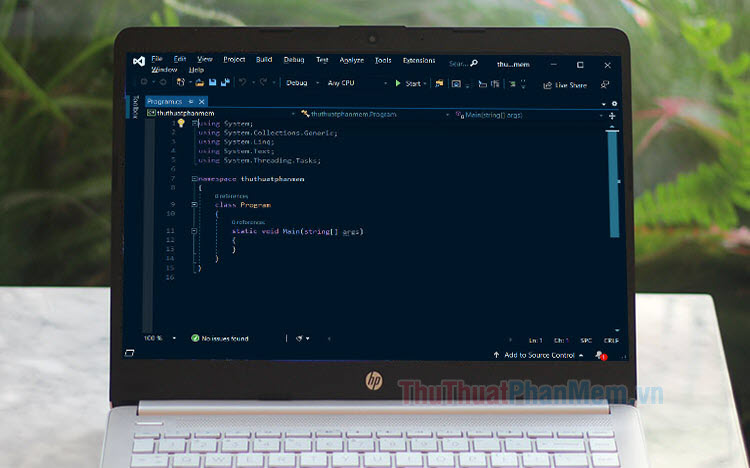This screenshot has height=468, width=750.
Task: Click the Start debugging play icon
Action: point(398,84)
